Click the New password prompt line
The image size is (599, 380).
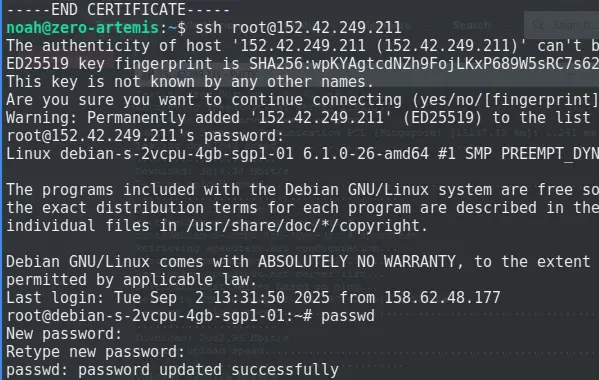click(x=64, y=334)
